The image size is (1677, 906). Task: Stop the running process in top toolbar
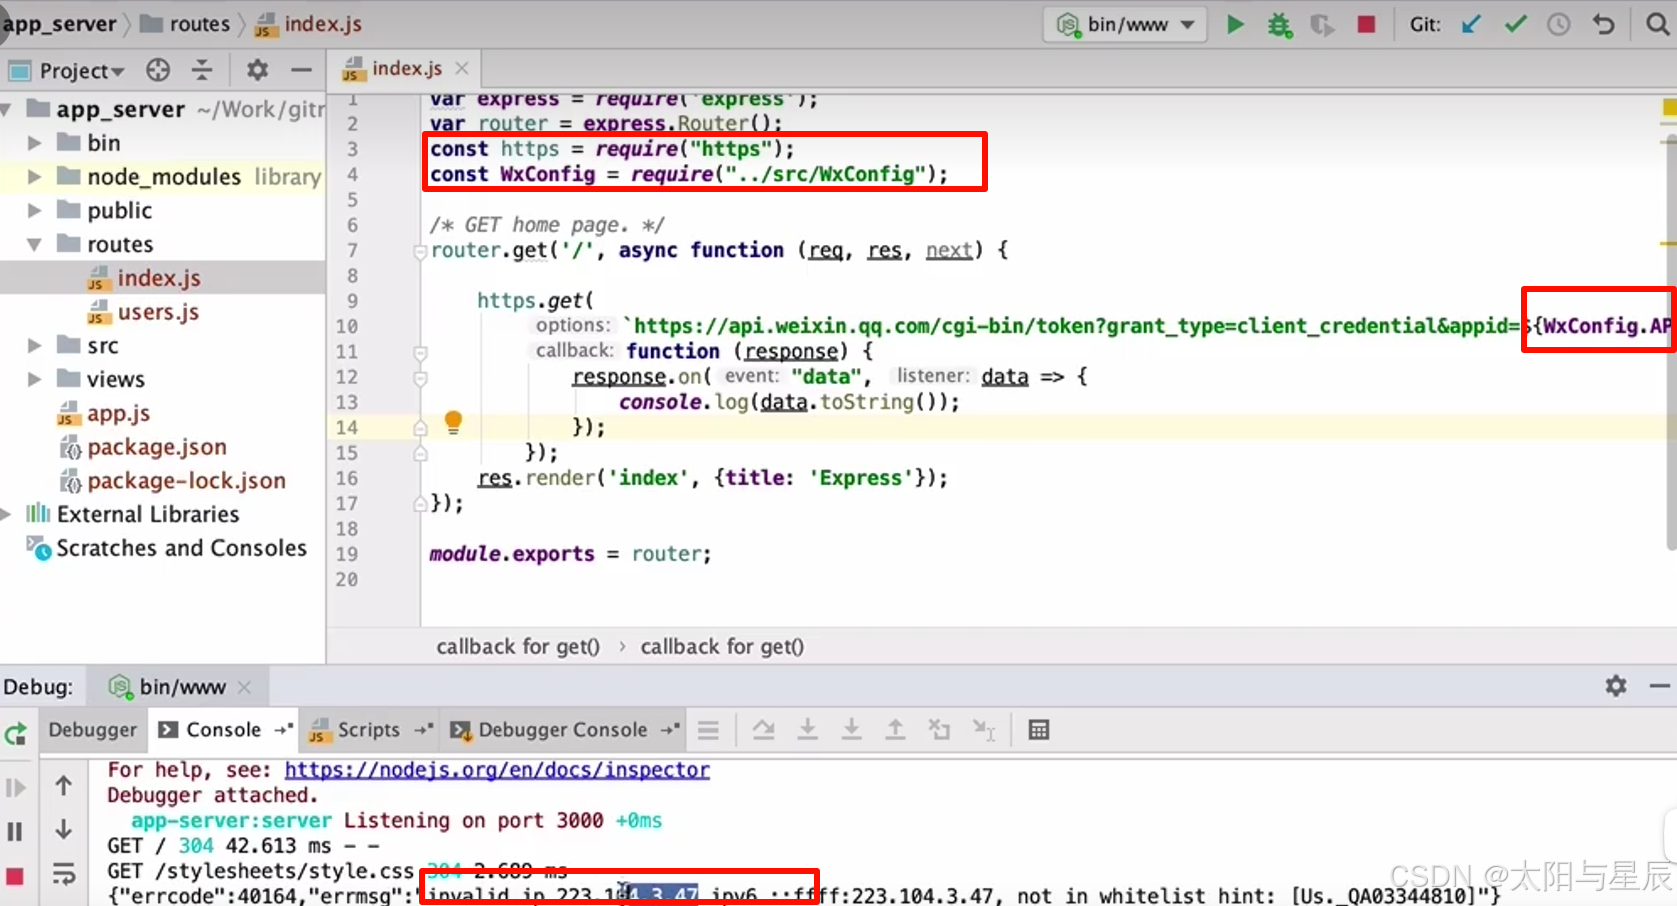pyautogui.click(x=1366, y=24)
